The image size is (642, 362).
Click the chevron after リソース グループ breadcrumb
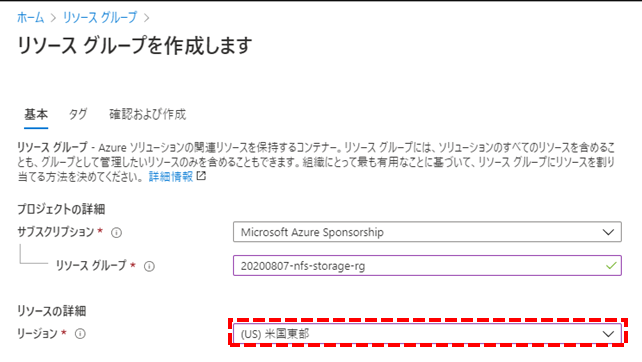[x=147, y=18]
